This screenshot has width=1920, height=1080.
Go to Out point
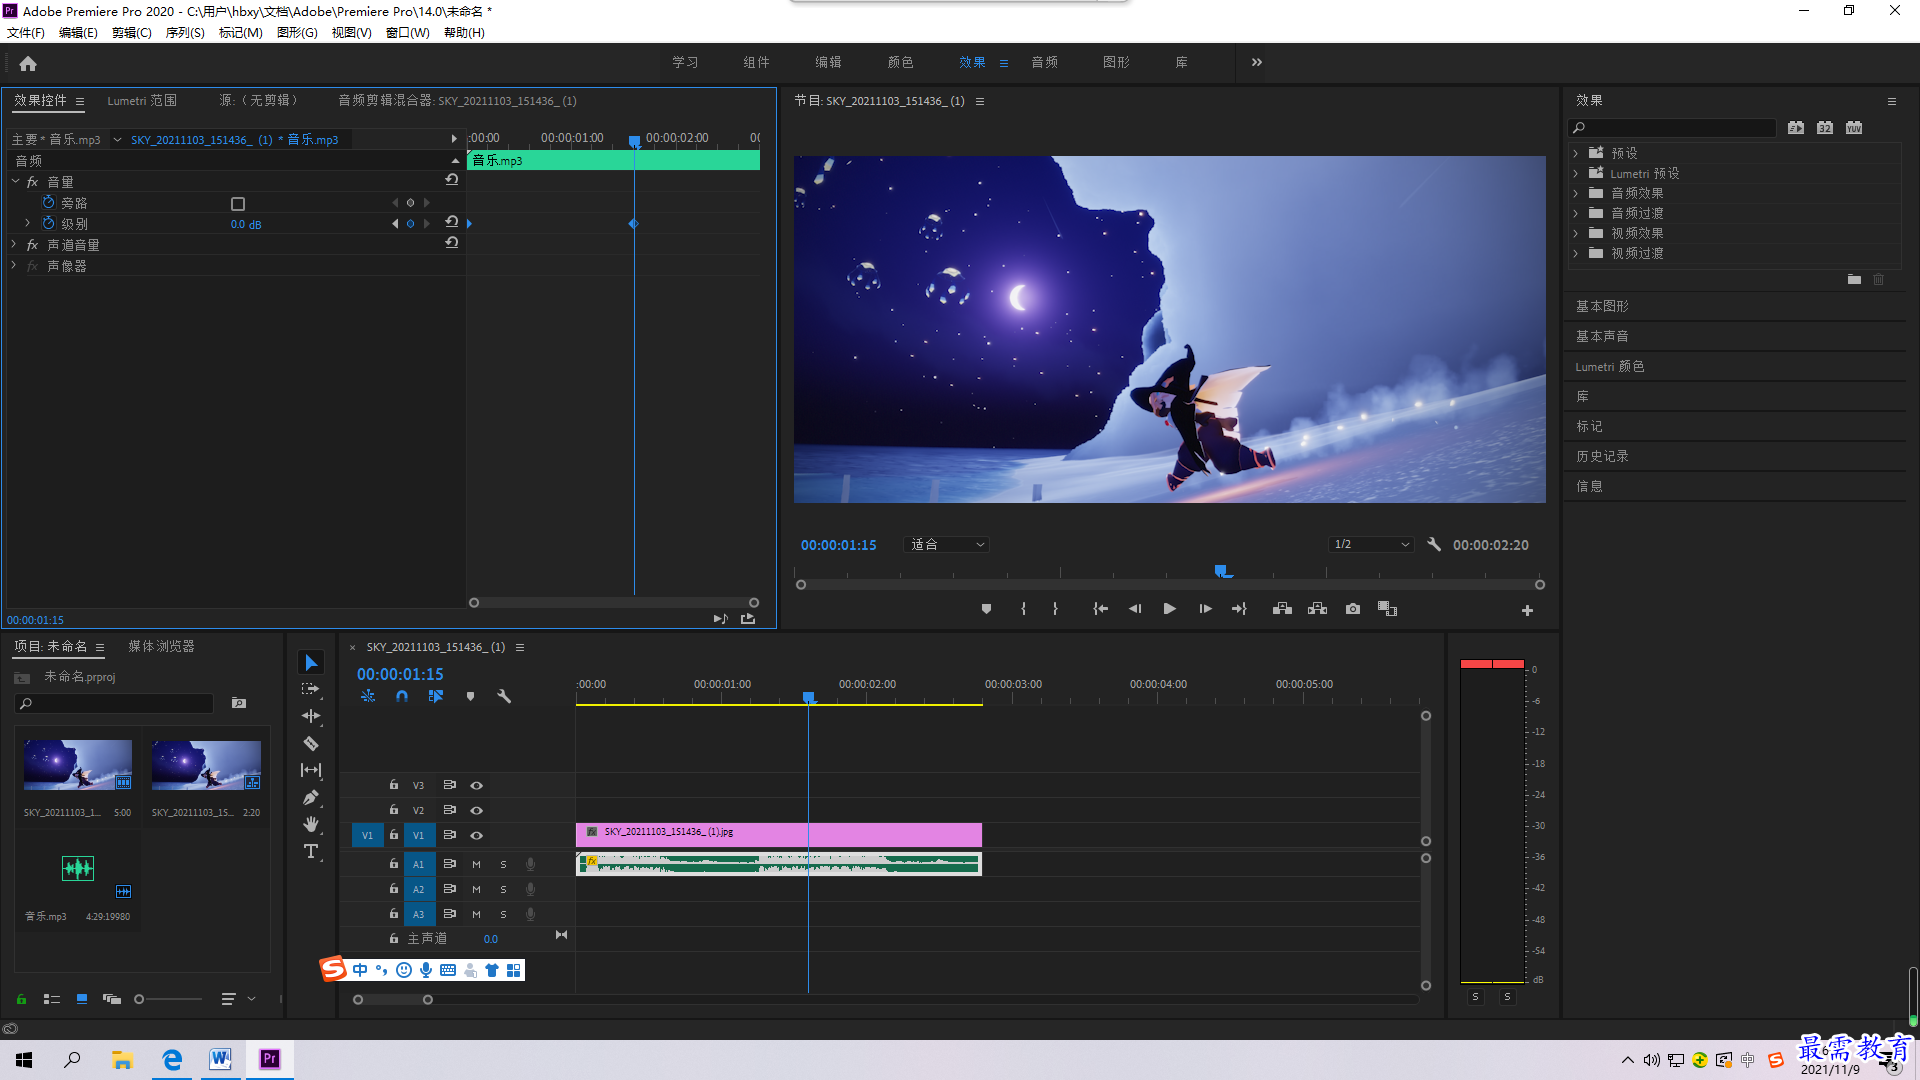click(1240, 609)
